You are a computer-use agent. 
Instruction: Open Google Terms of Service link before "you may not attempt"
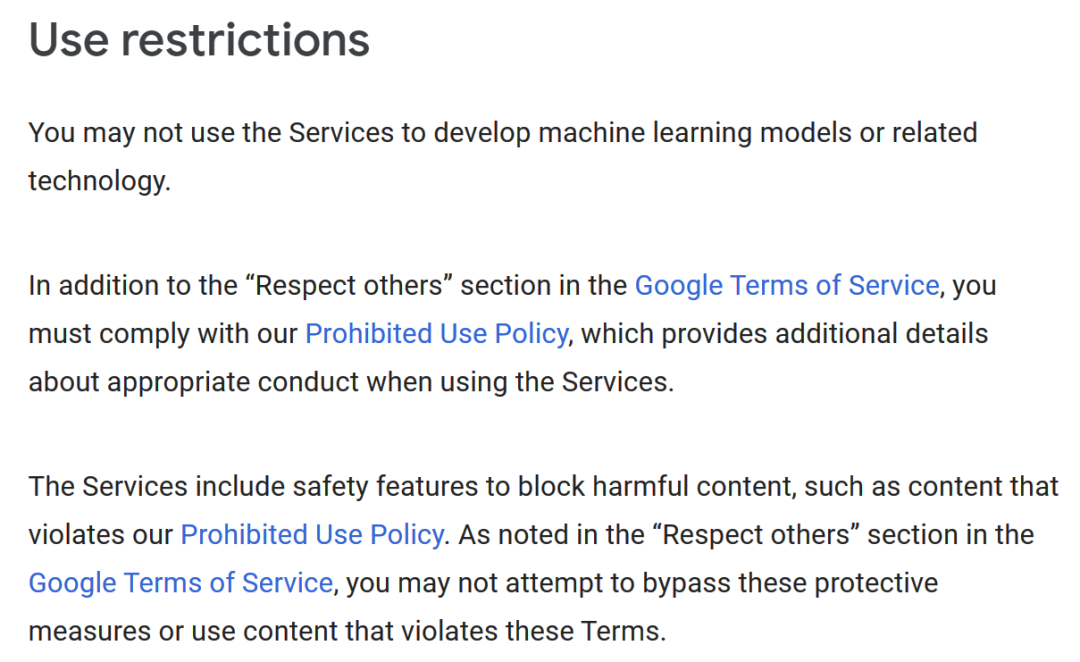pyautogui.click(x=180, y=583)
